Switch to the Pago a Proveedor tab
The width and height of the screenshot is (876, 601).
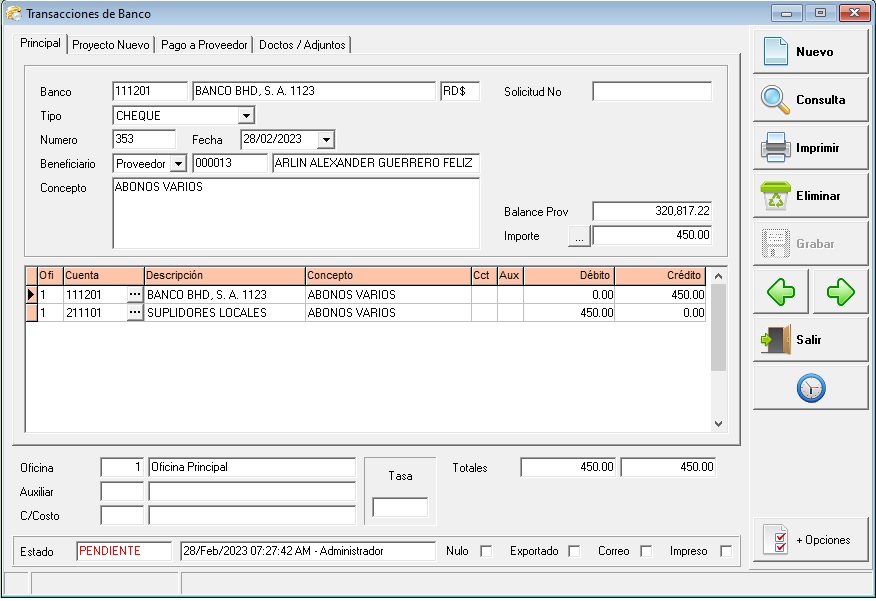[x=204, y=45]
